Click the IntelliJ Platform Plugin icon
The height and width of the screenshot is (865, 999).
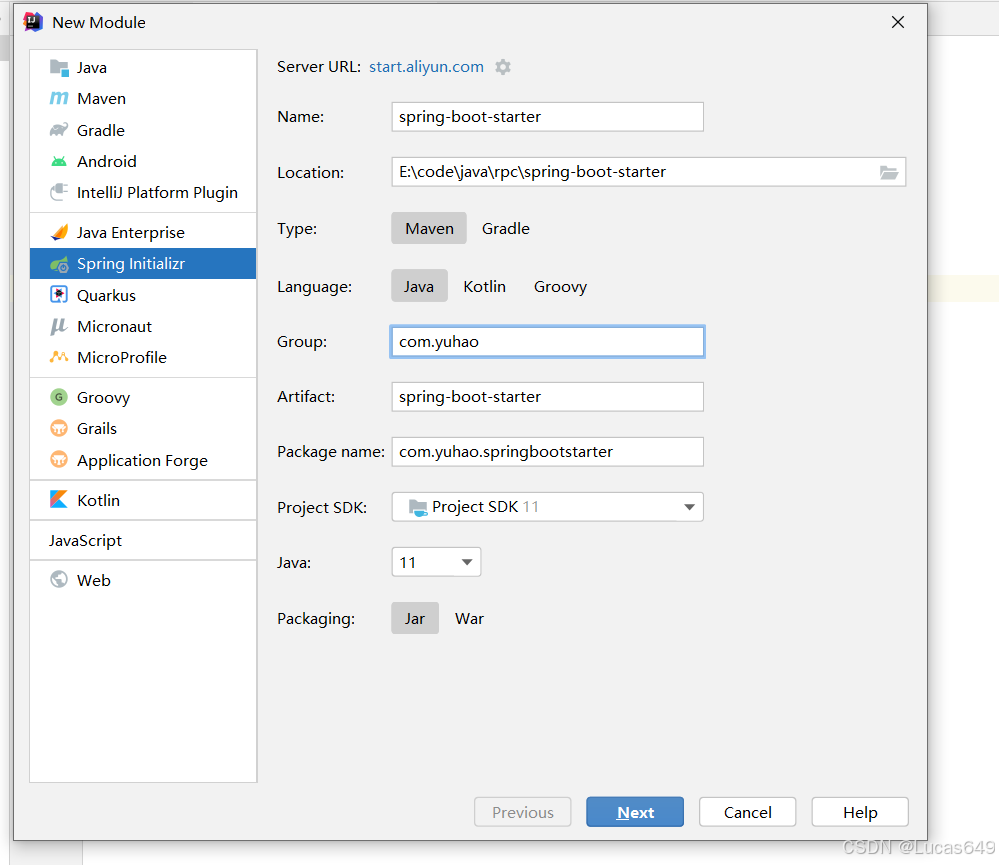[59, 192]
